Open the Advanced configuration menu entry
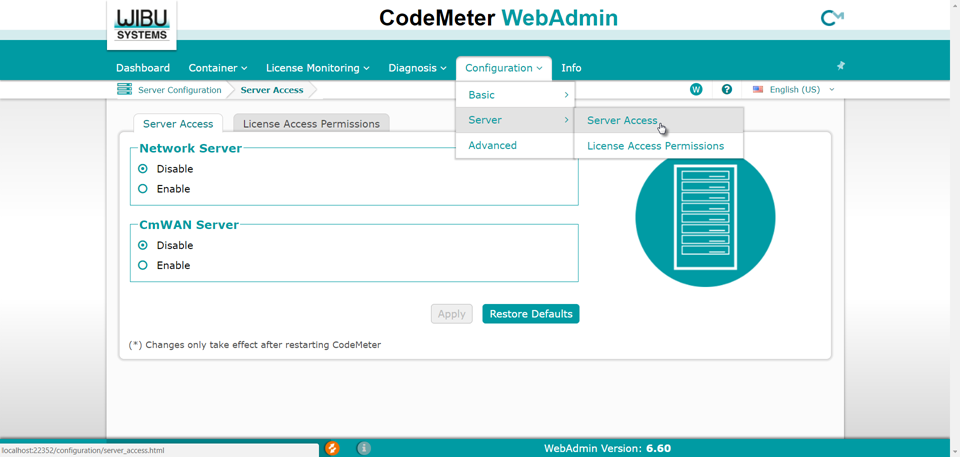Screen dimensions: 960x457 tap(493, 146)
